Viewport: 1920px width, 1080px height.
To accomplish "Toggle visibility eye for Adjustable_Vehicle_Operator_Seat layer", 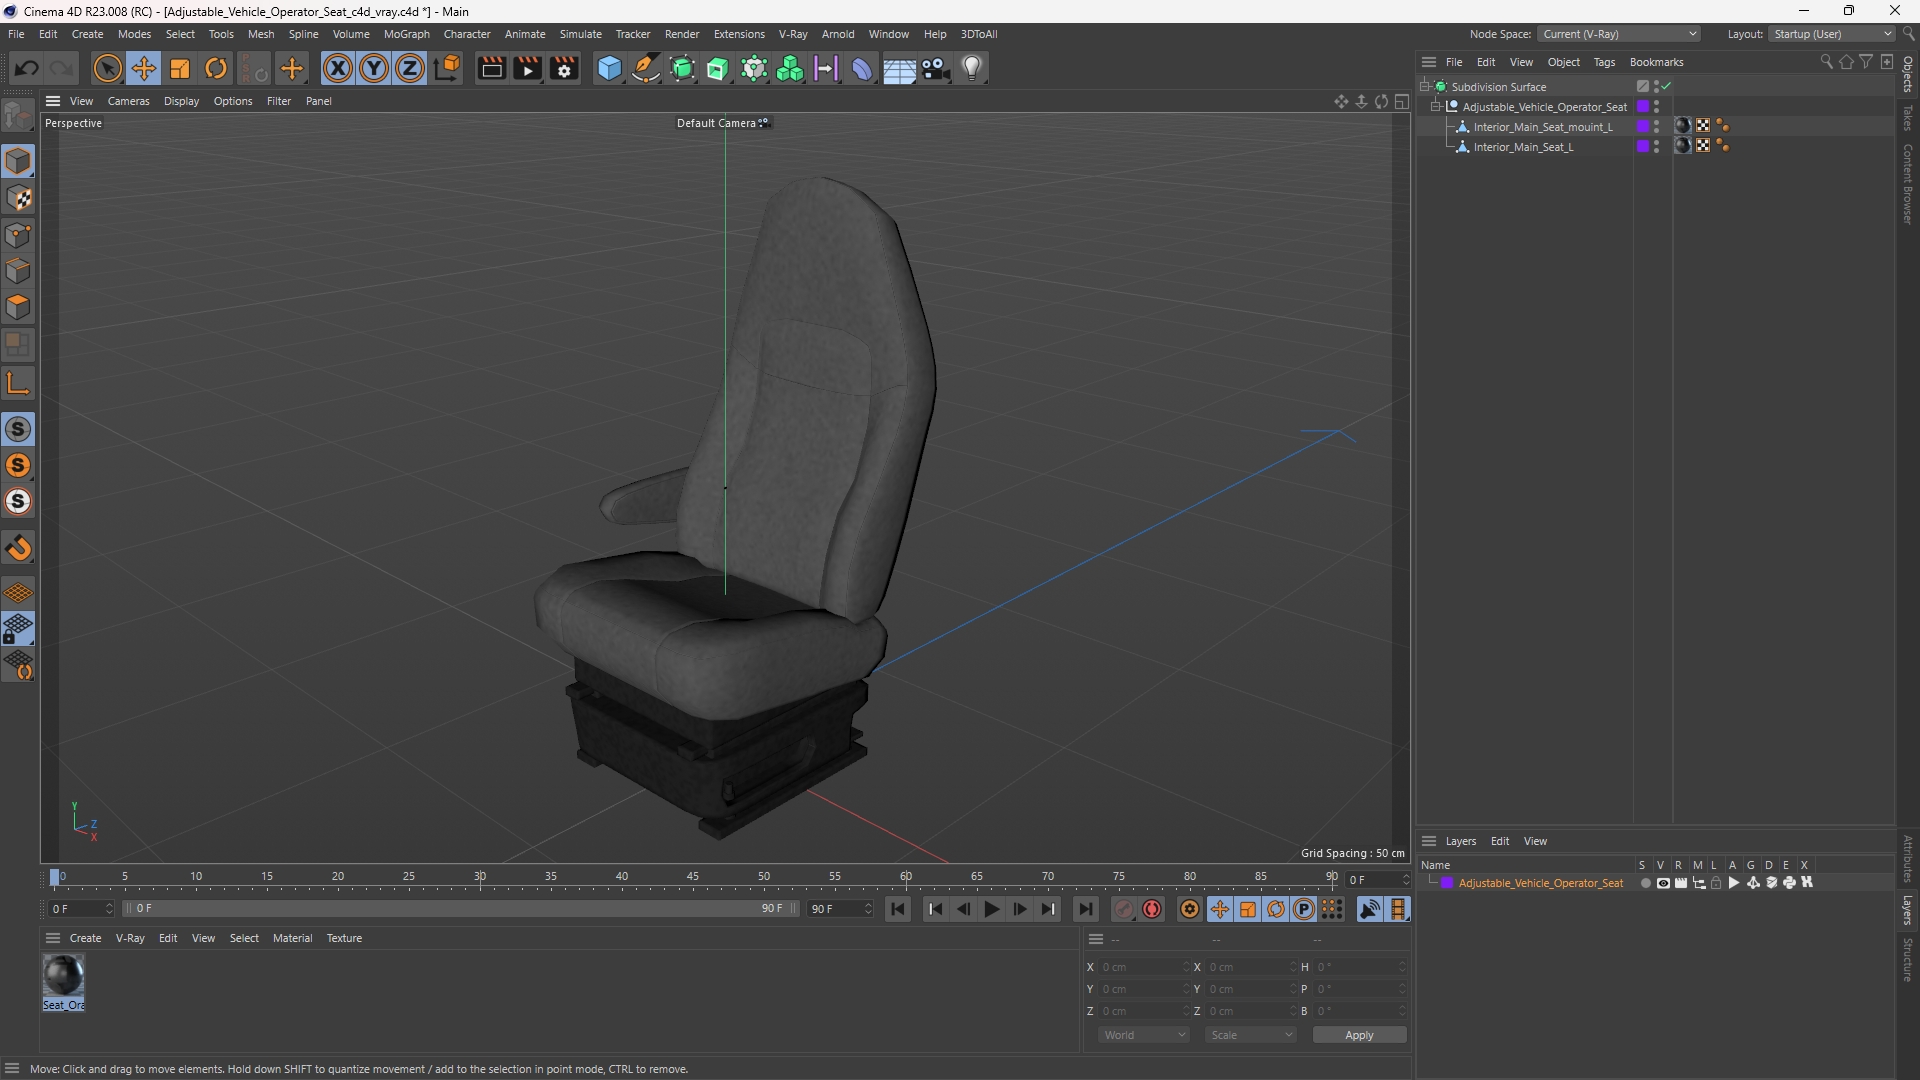I will (x=1663, y=883).
